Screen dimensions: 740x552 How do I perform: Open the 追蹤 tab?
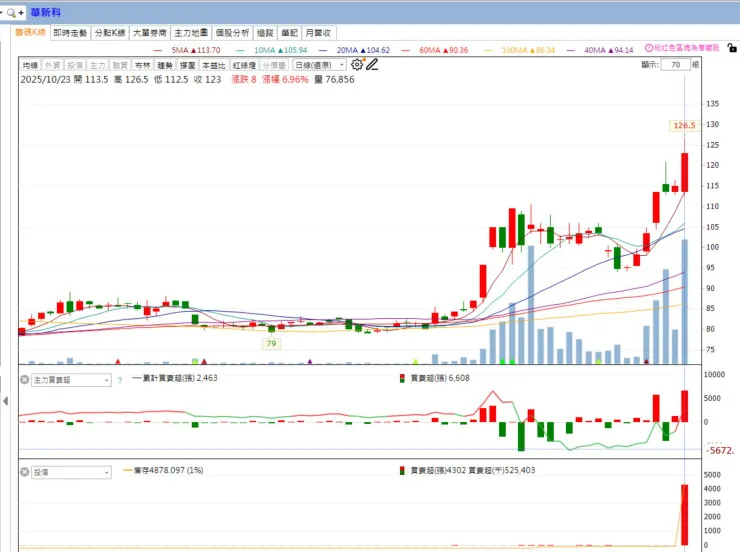pyautogui.click(x=265, y=33)
